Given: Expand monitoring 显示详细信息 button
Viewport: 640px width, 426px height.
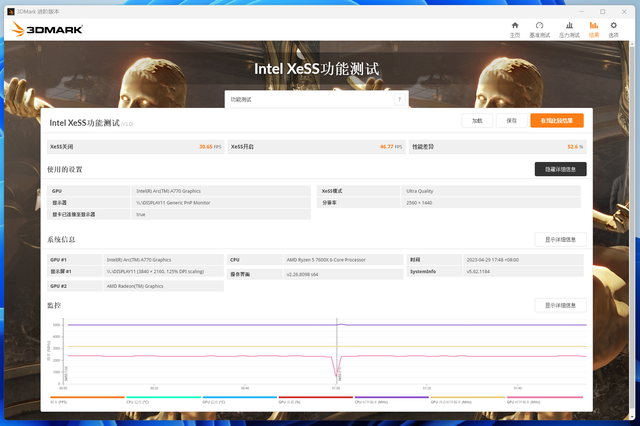Looking at the screenshot, I should coord(560,305).
